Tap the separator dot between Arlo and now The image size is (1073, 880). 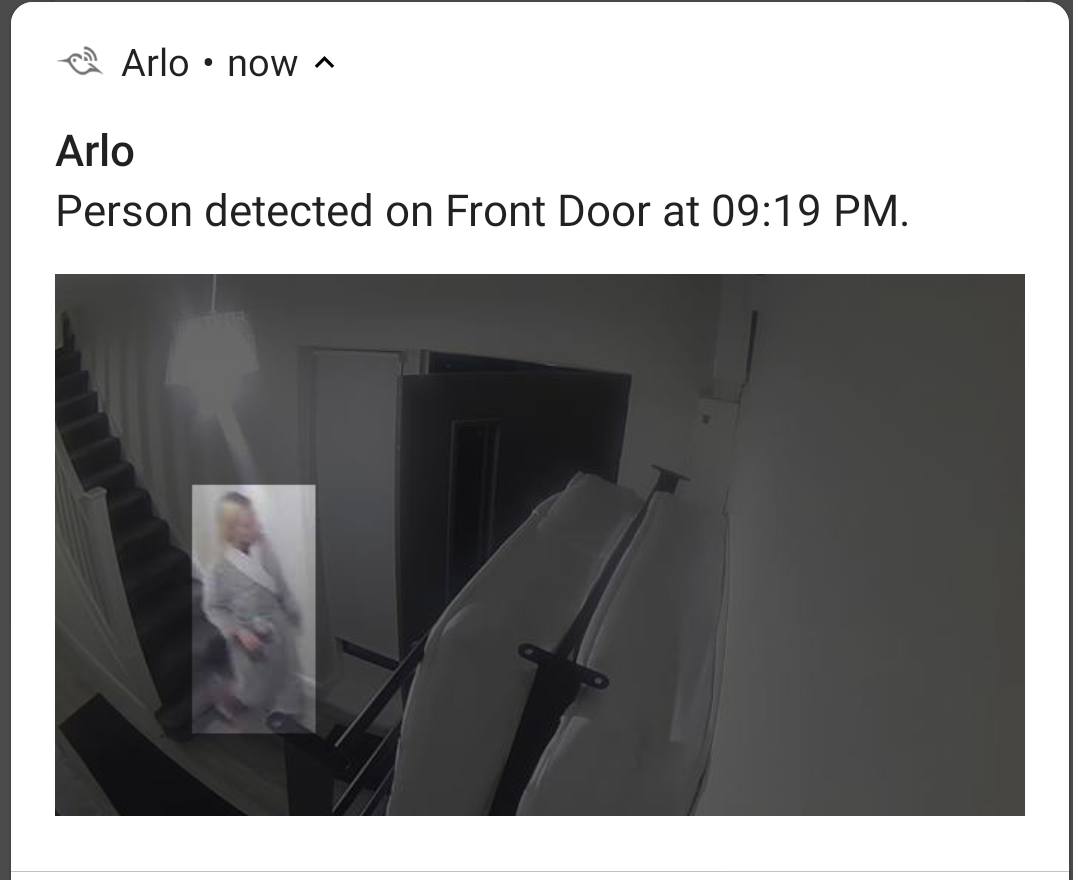click(208, 64)
